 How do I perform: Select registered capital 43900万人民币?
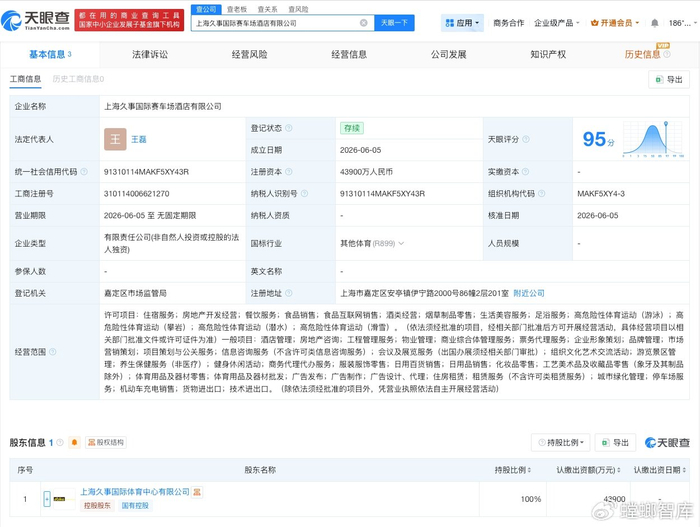point(366,171)
